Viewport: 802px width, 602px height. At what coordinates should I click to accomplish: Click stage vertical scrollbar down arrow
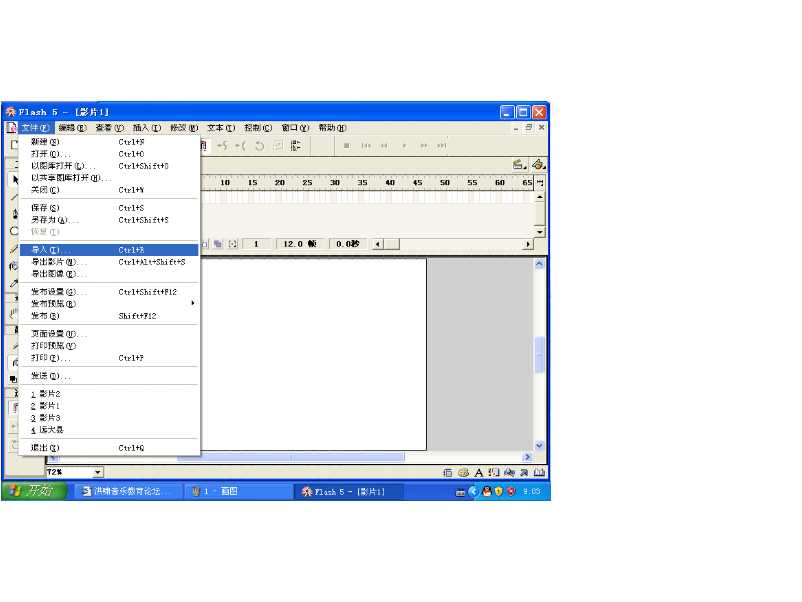click(539, 445)
